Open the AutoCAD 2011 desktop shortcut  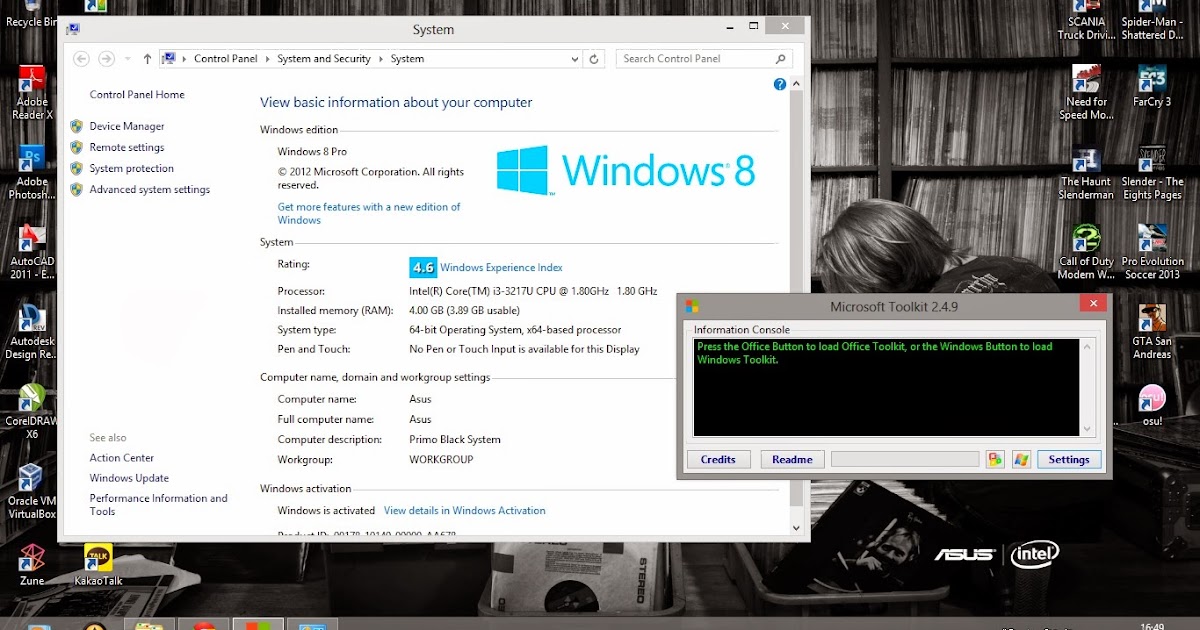click(x=32, y=252)
